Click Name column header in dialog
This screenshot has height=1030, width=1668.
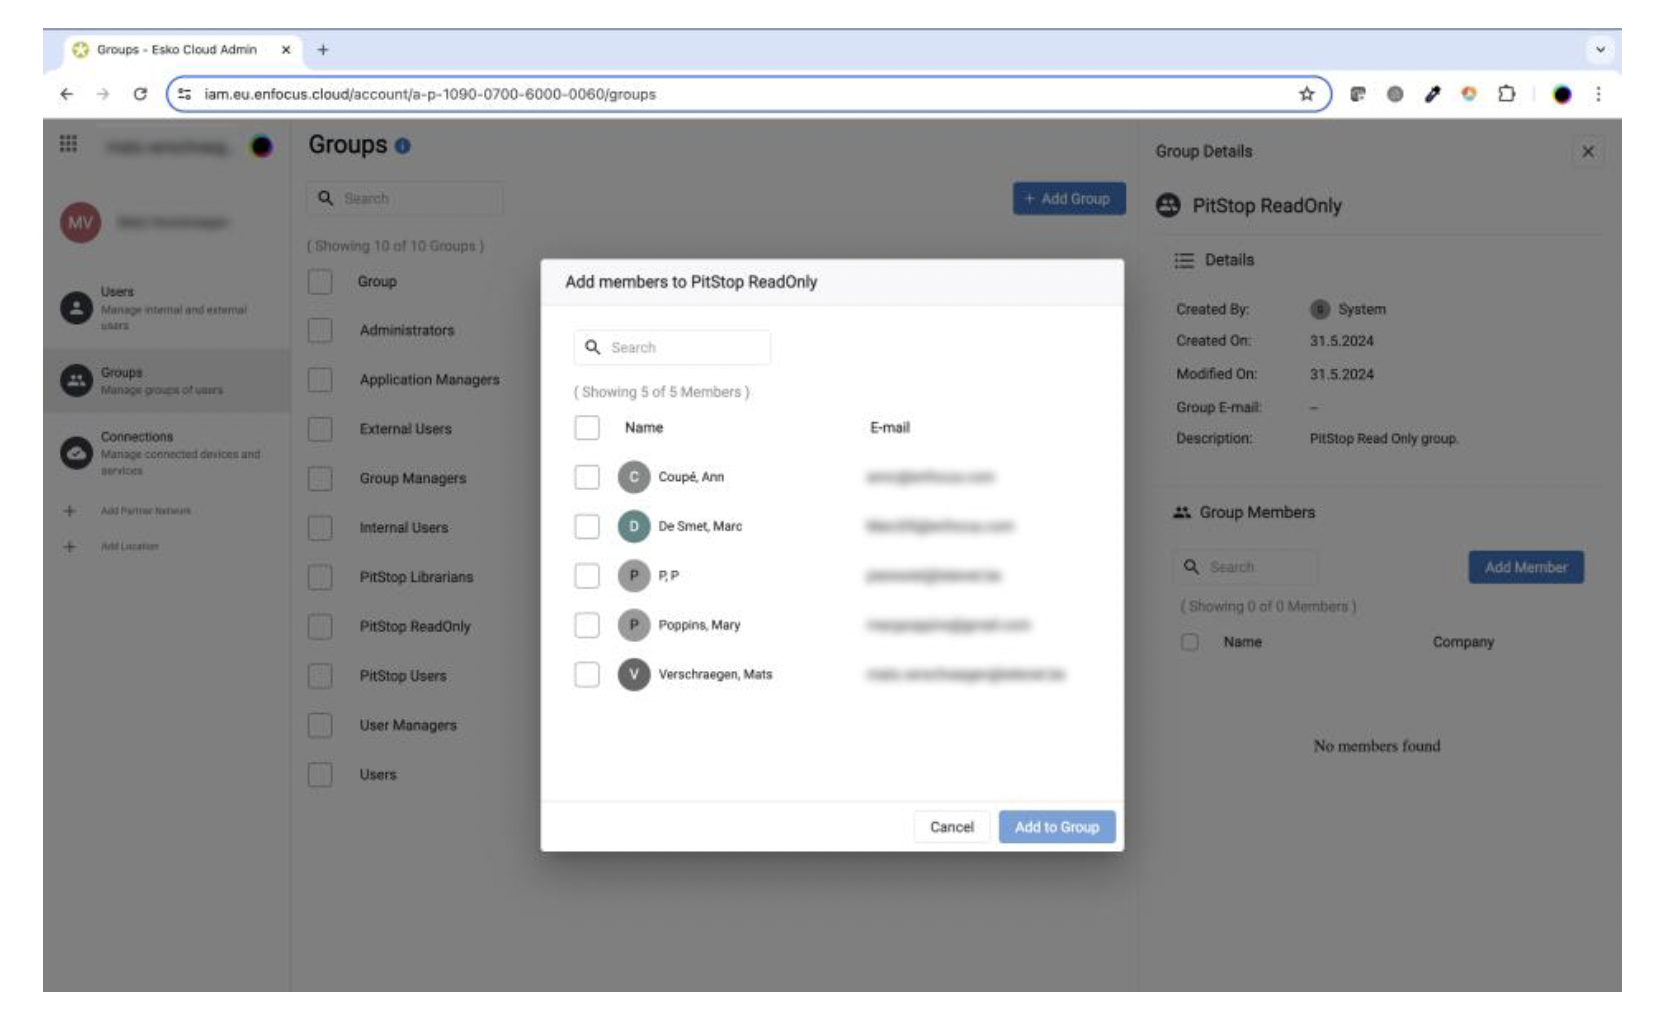click(644, 428)
